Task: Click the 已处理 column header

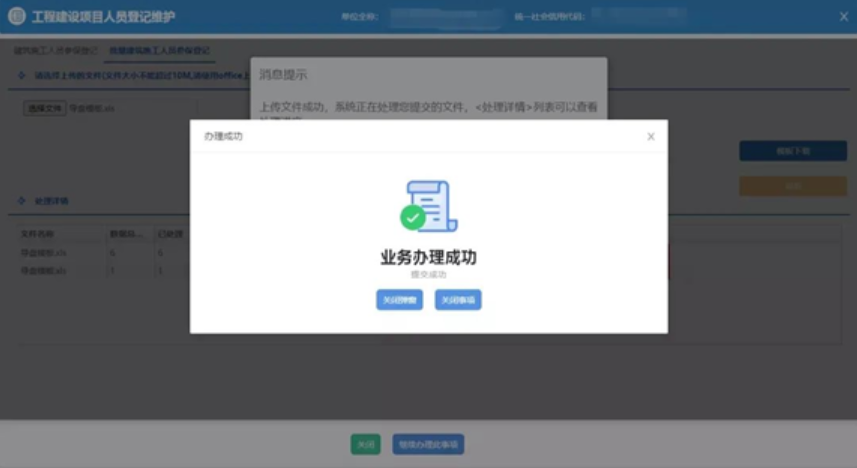Action: (170, 234)
